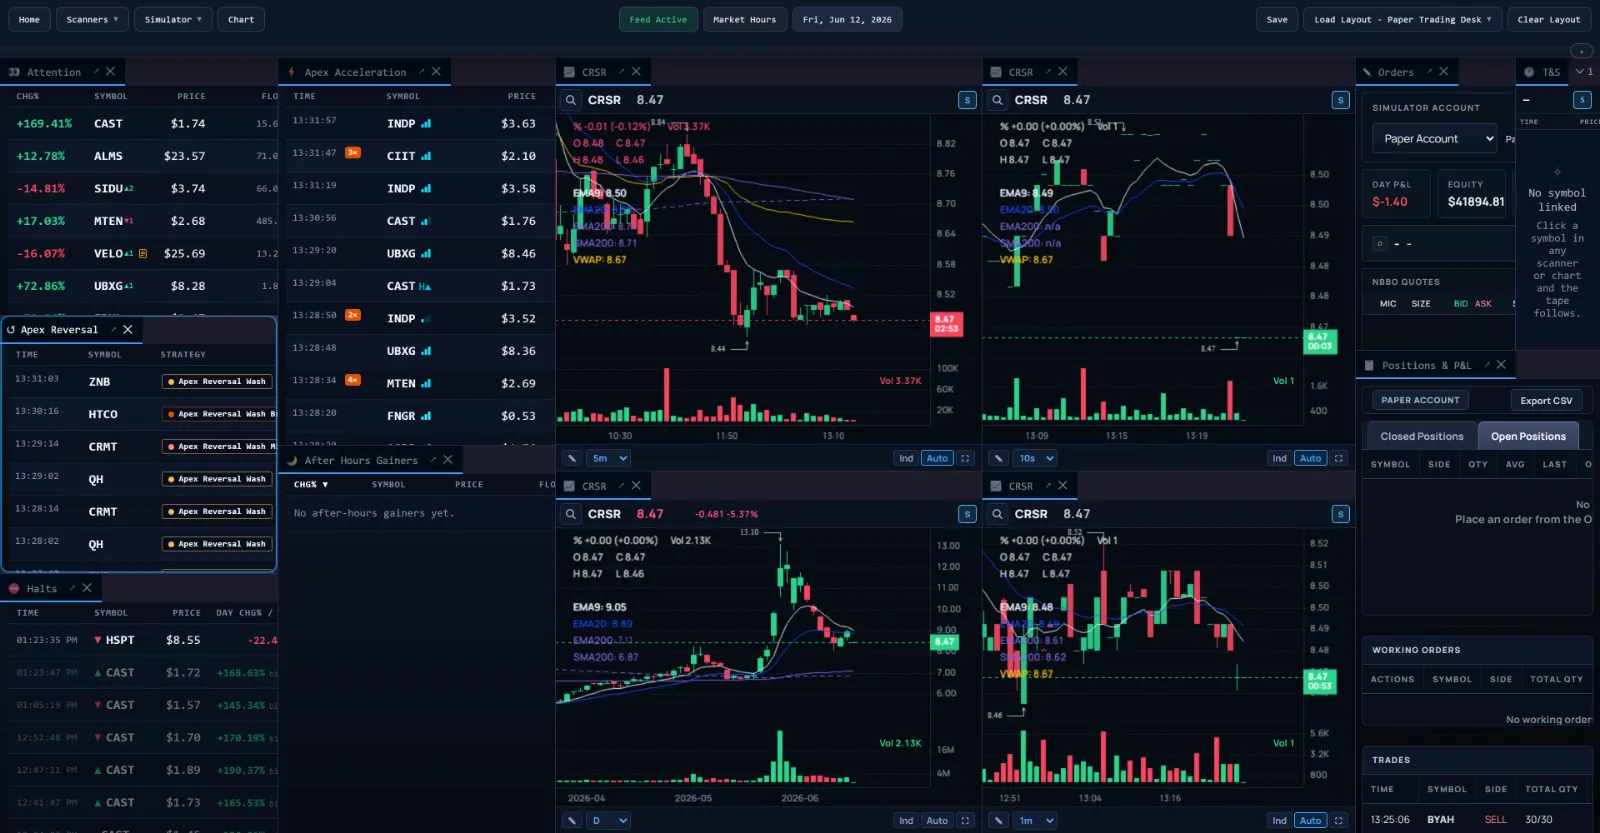The height and width of the screenshot is (833, 1600).
Task: Click the news note icon next to VELO
Action: click(x=143, y=253)
